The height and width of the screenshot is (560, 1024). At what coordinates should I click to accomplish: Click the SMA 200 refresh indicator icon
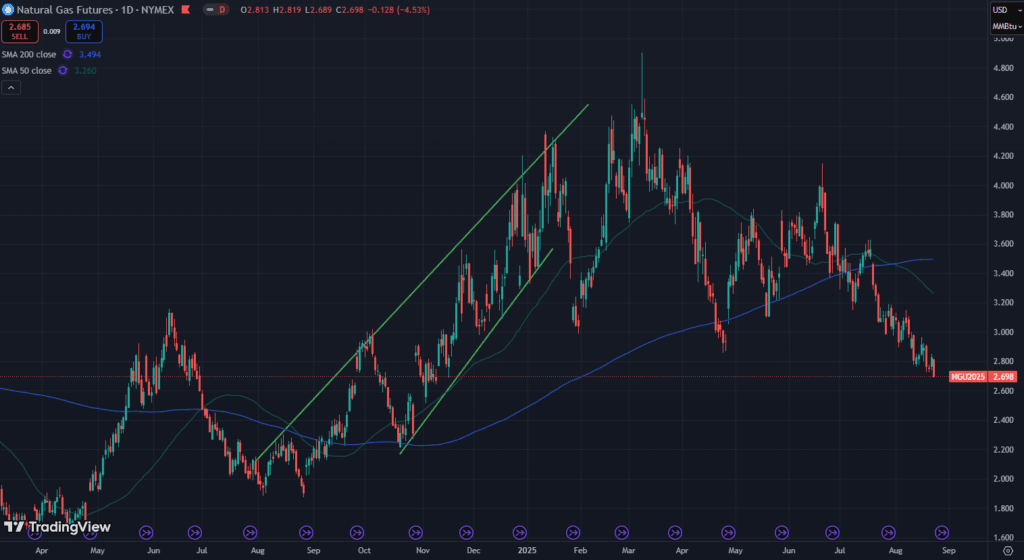click(x=67, y=54)
